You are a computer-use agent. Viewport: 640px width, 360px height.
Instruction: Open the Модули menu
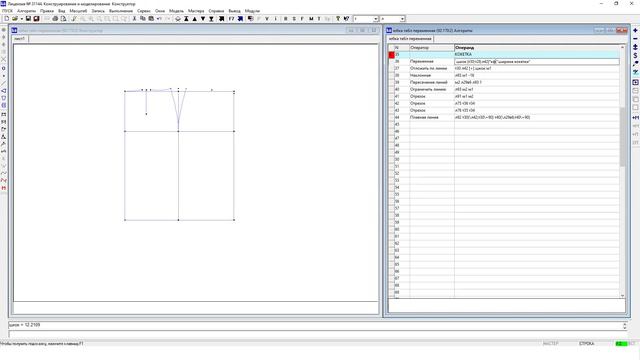[252, 11]
